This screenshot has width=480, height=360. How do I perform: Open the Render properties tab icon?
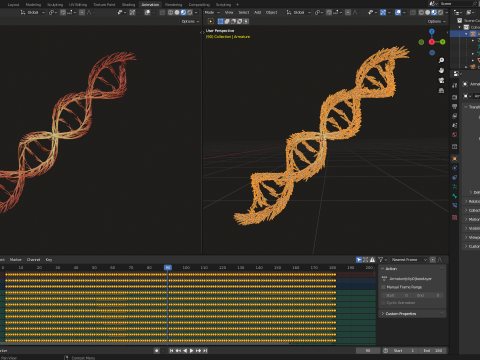click(454, 97)
